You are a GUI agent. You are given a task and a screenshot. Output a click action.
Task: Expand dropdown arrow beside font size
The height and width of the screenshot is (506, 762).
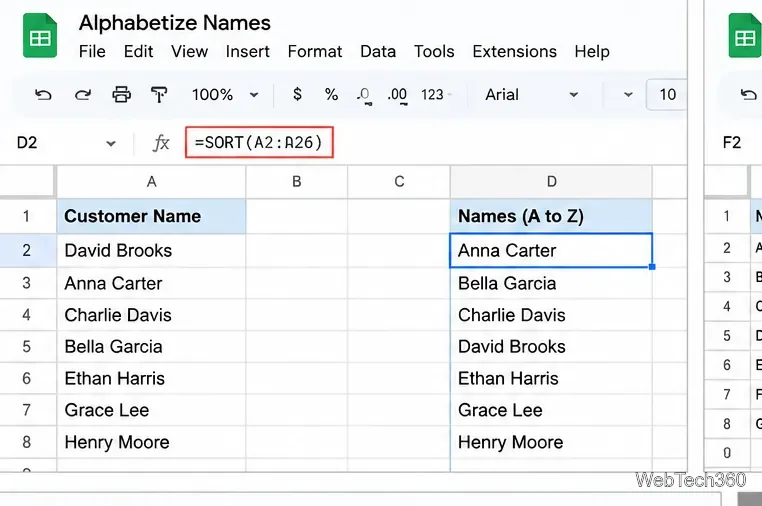click(x=628, y=94)
